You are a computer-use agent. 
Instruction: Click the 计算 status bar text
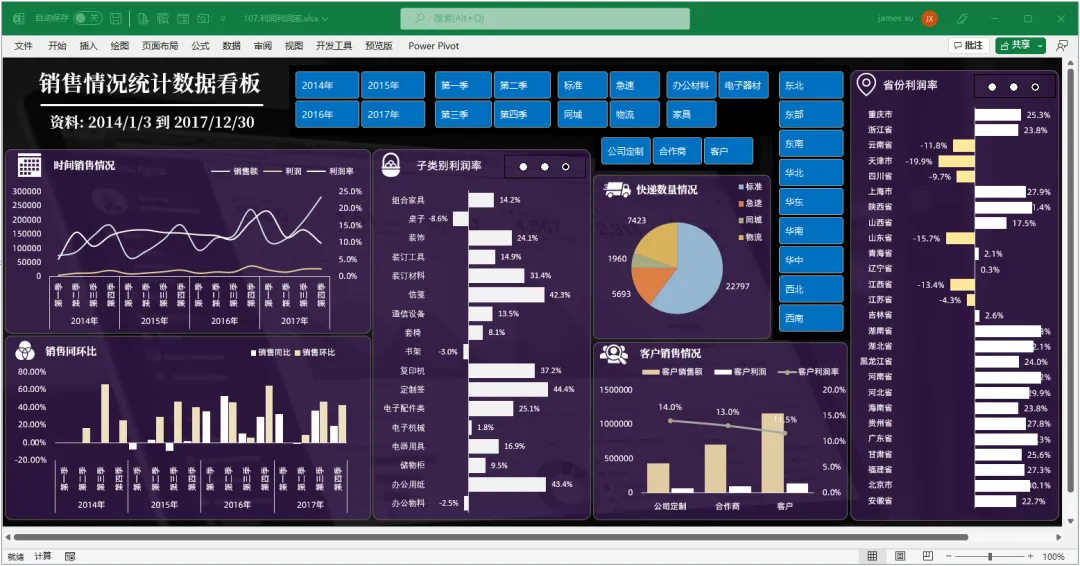pyautogui.click(x=43, y=556)
